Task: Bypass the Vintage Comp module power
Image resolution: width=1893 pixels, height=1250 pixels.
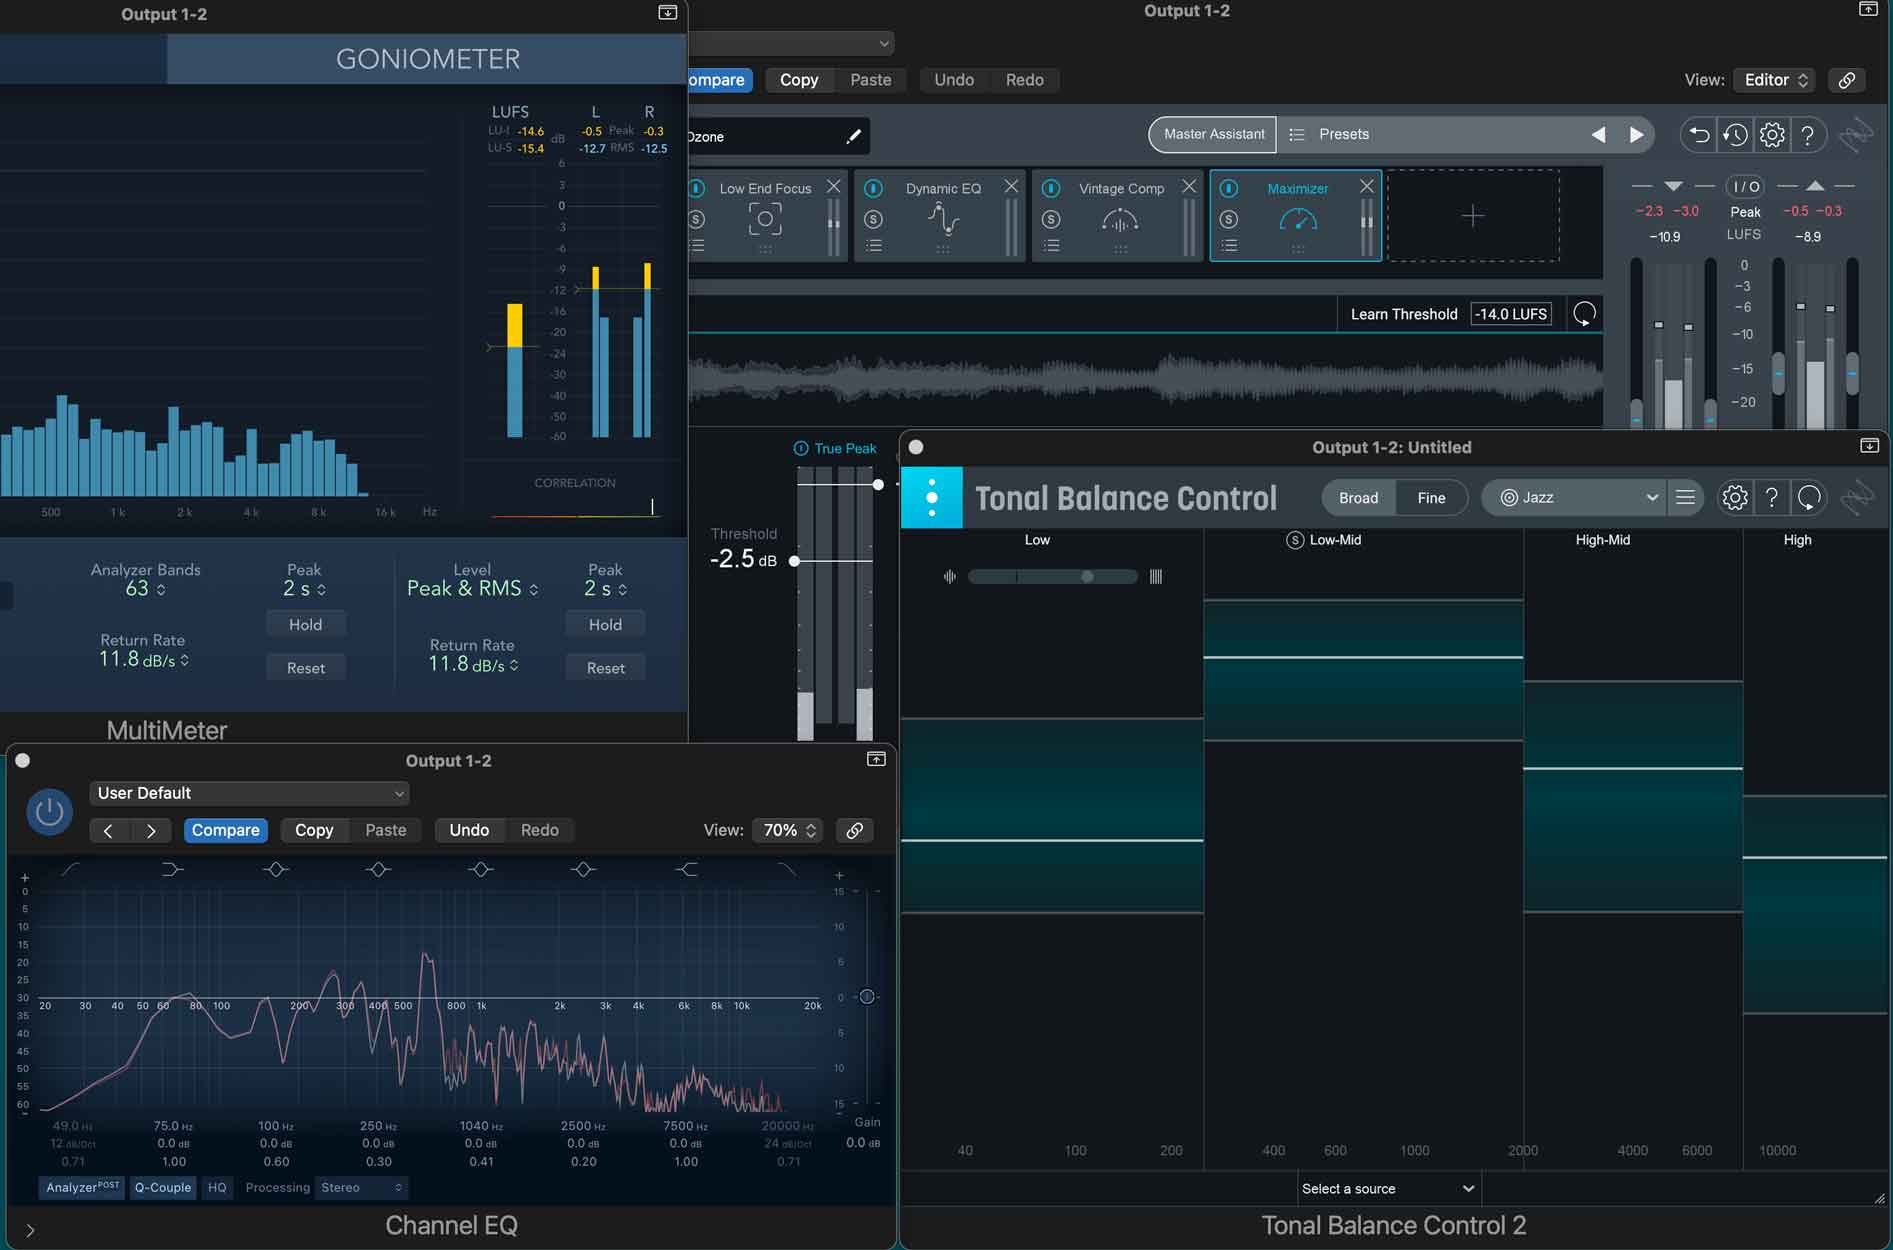Action: (x=1051, y=188)
